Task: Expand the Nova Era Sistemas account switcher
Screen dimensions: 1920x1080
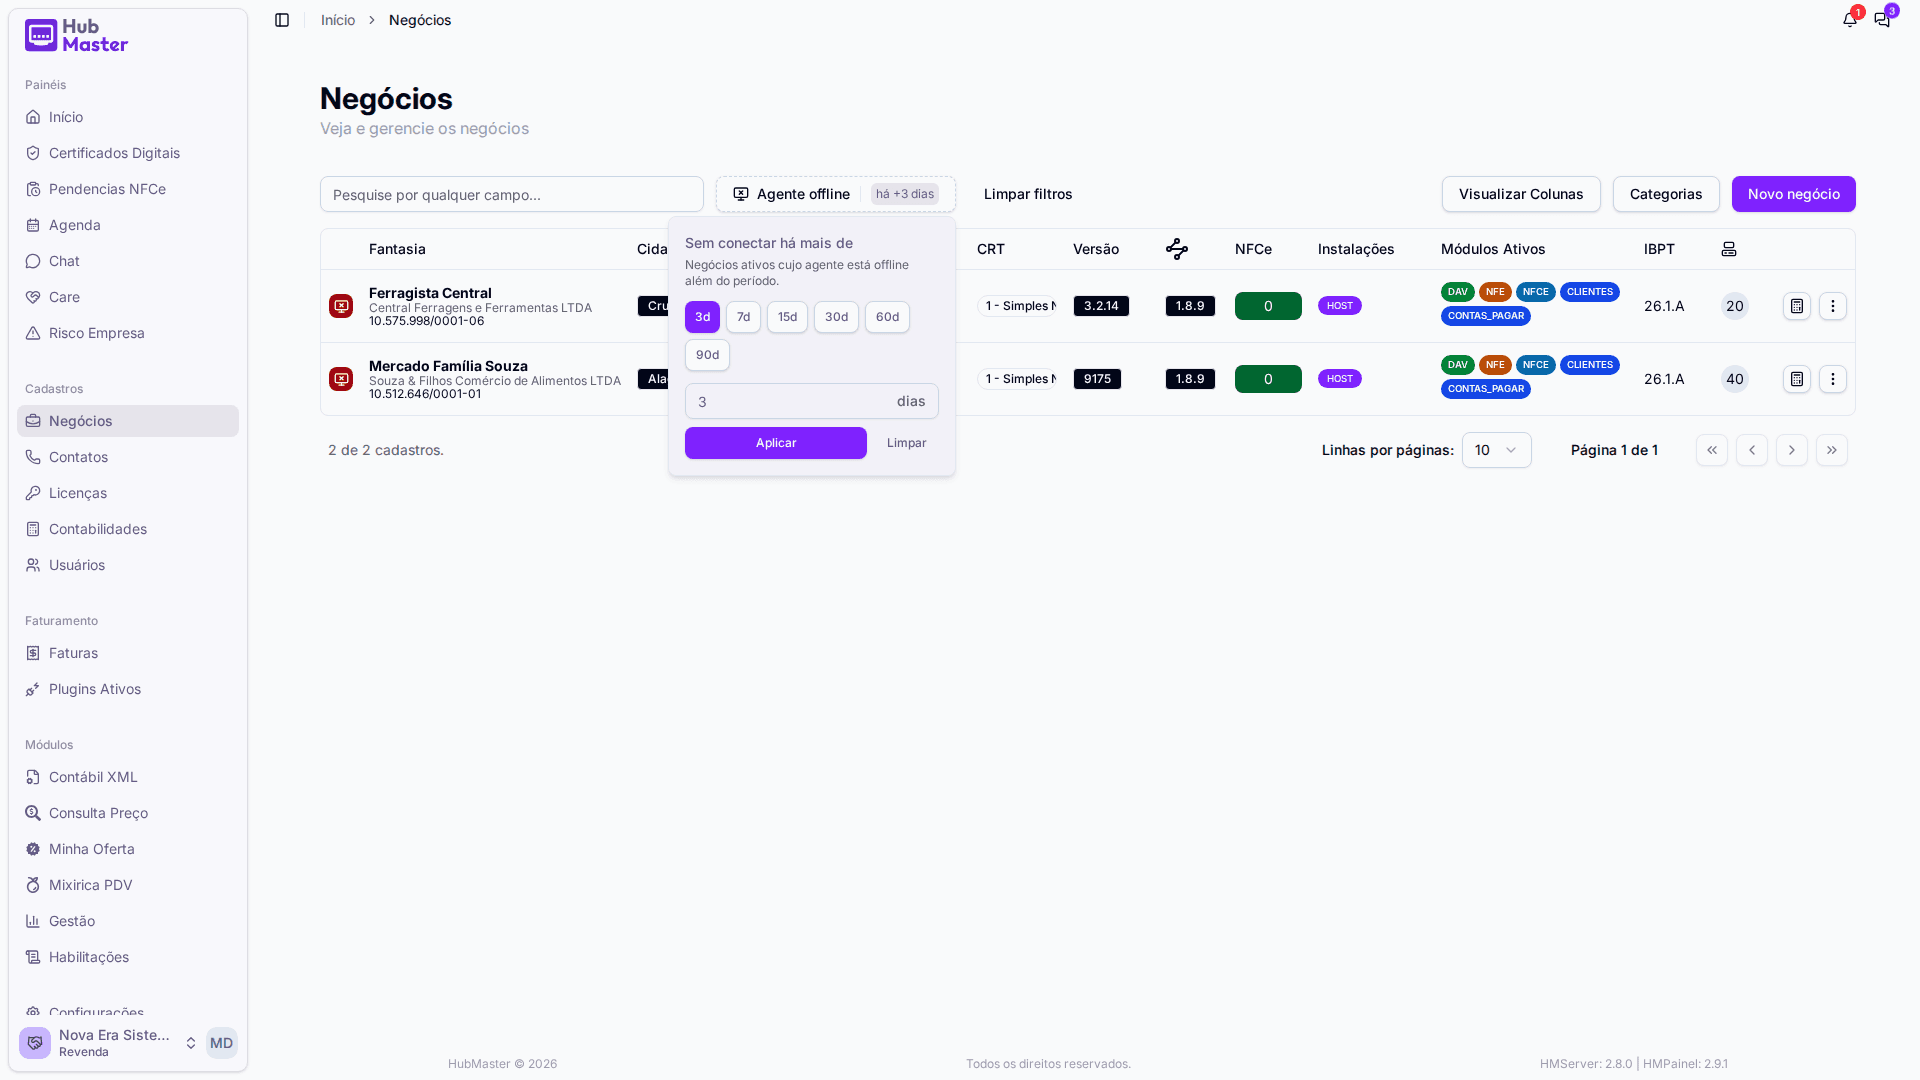Action: [128, 1043]
